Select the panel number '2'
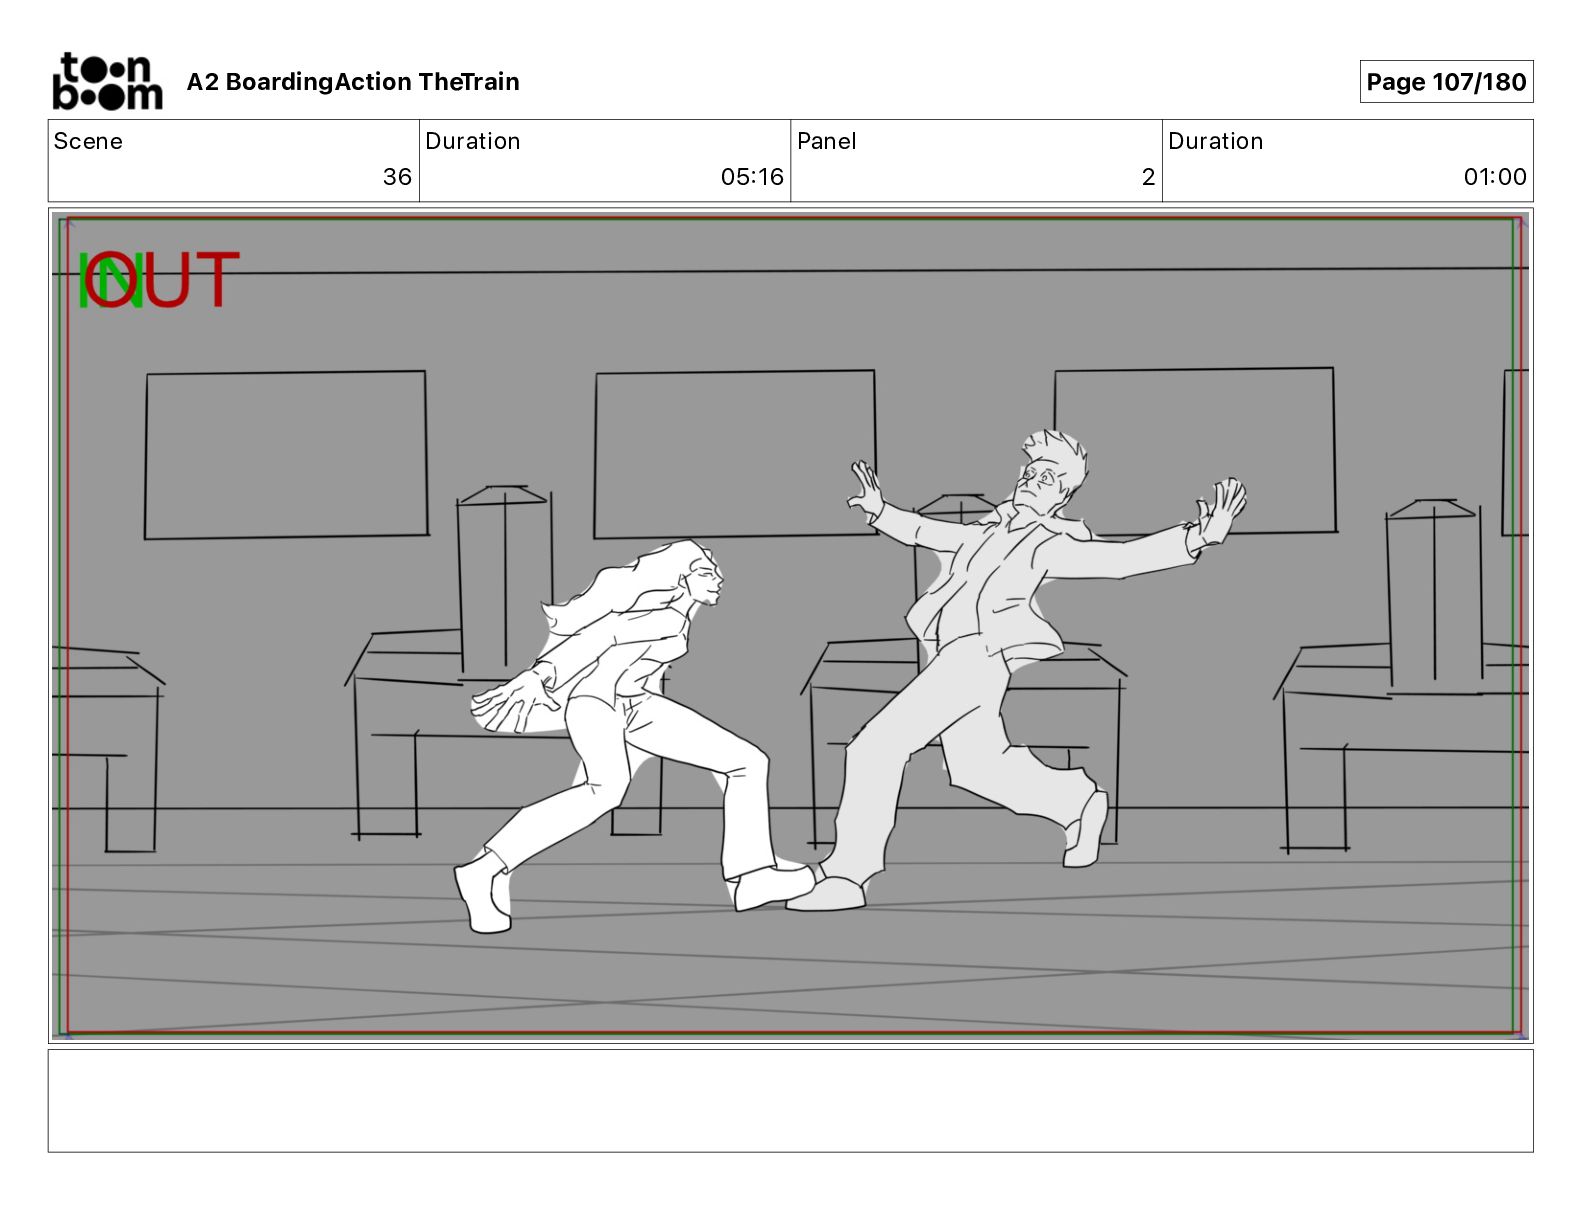1584x1224 pixels. point(1148,177)
